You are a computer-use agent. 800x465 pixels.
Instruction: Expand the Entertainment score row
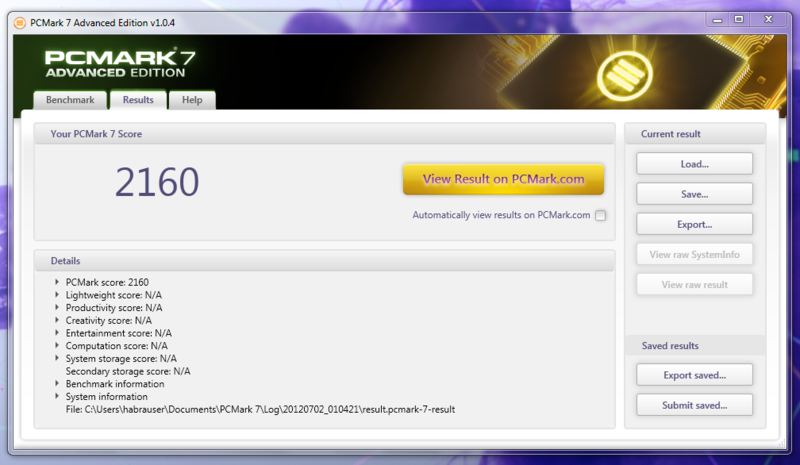point(57,333)
